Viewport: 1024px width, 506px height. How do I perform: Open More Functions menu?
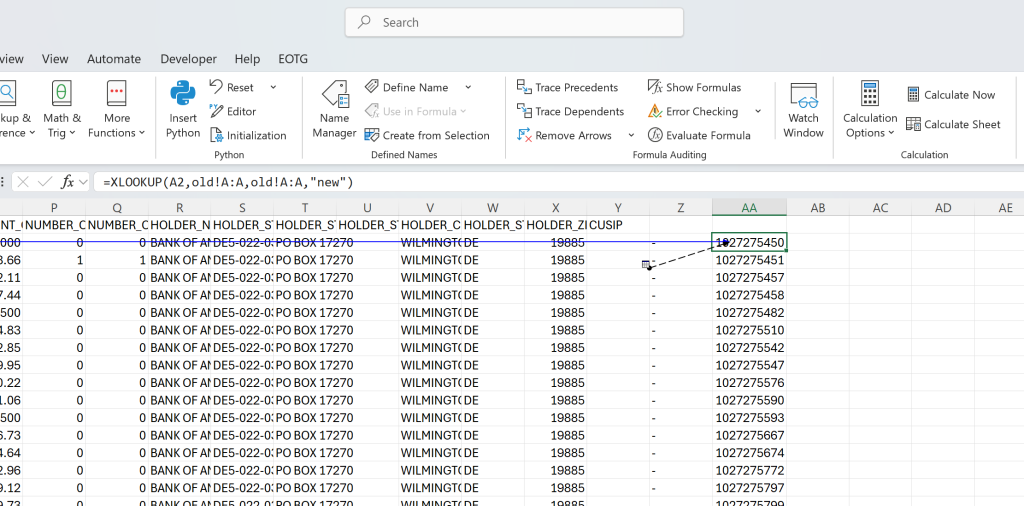[116, 110]
